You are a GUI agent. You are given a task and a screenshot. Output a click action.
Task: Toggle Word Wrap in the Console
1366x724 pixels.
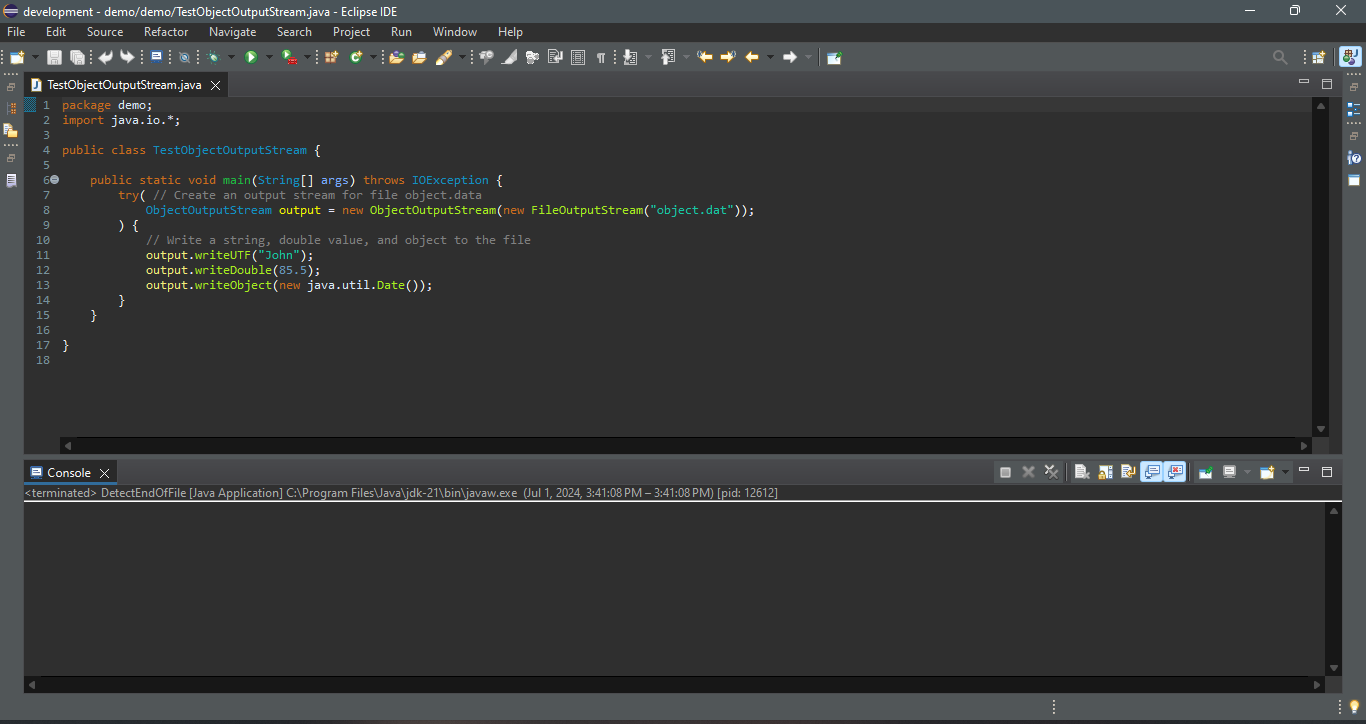(1128, 472)
